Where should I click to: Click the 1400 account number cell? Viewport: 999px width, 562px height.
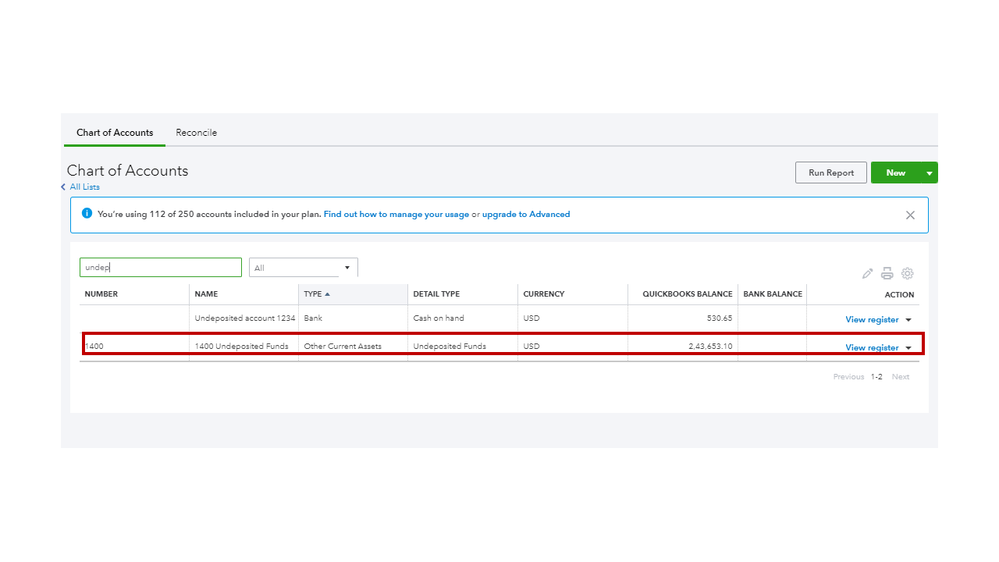click(94, 346)
